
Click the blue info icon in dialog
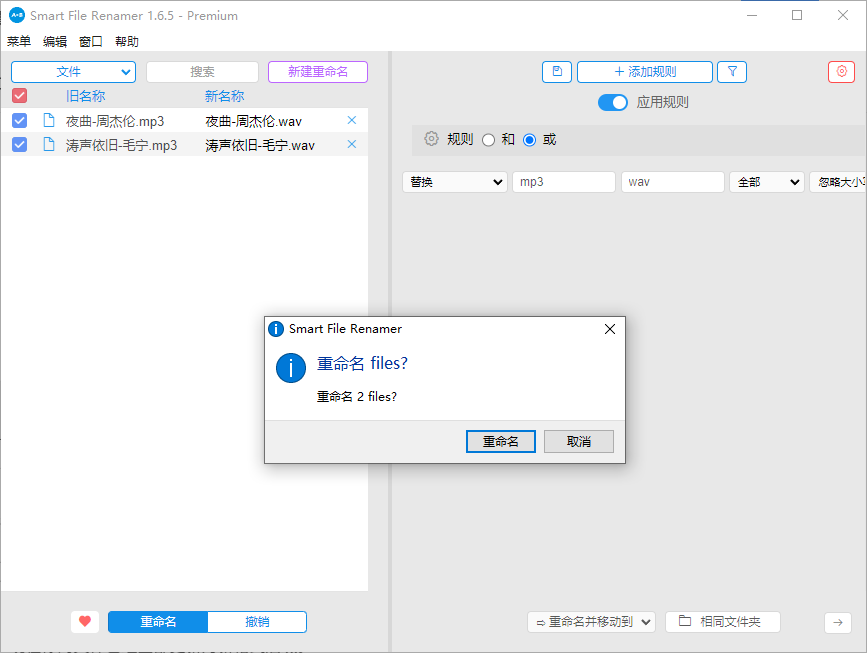tap(291, 368)
